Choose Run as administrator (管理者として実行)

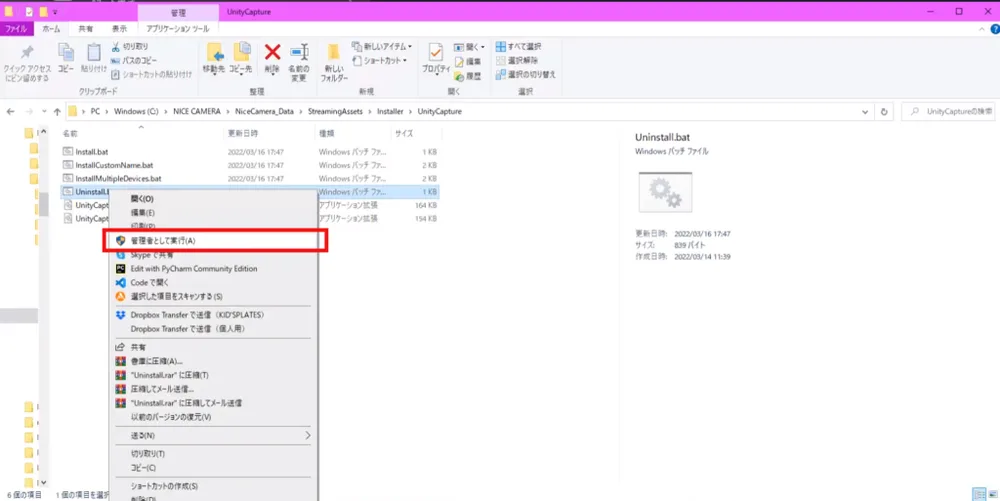pyautogui.click(x=214, y=241)
